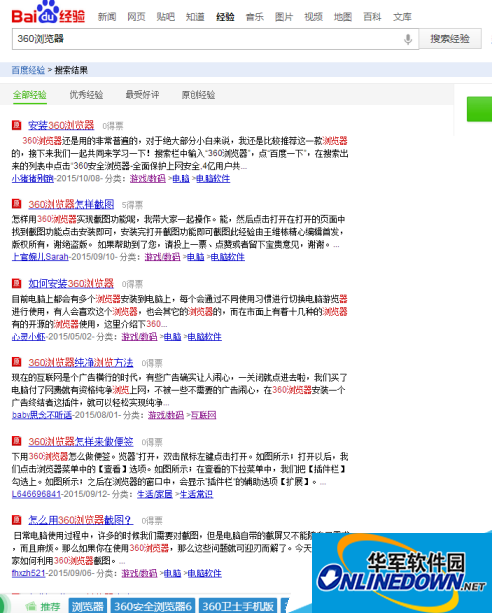This screenshot has width=492, height=613.
Task: Open the 新闻 navigation item
Action: [107, 17]
